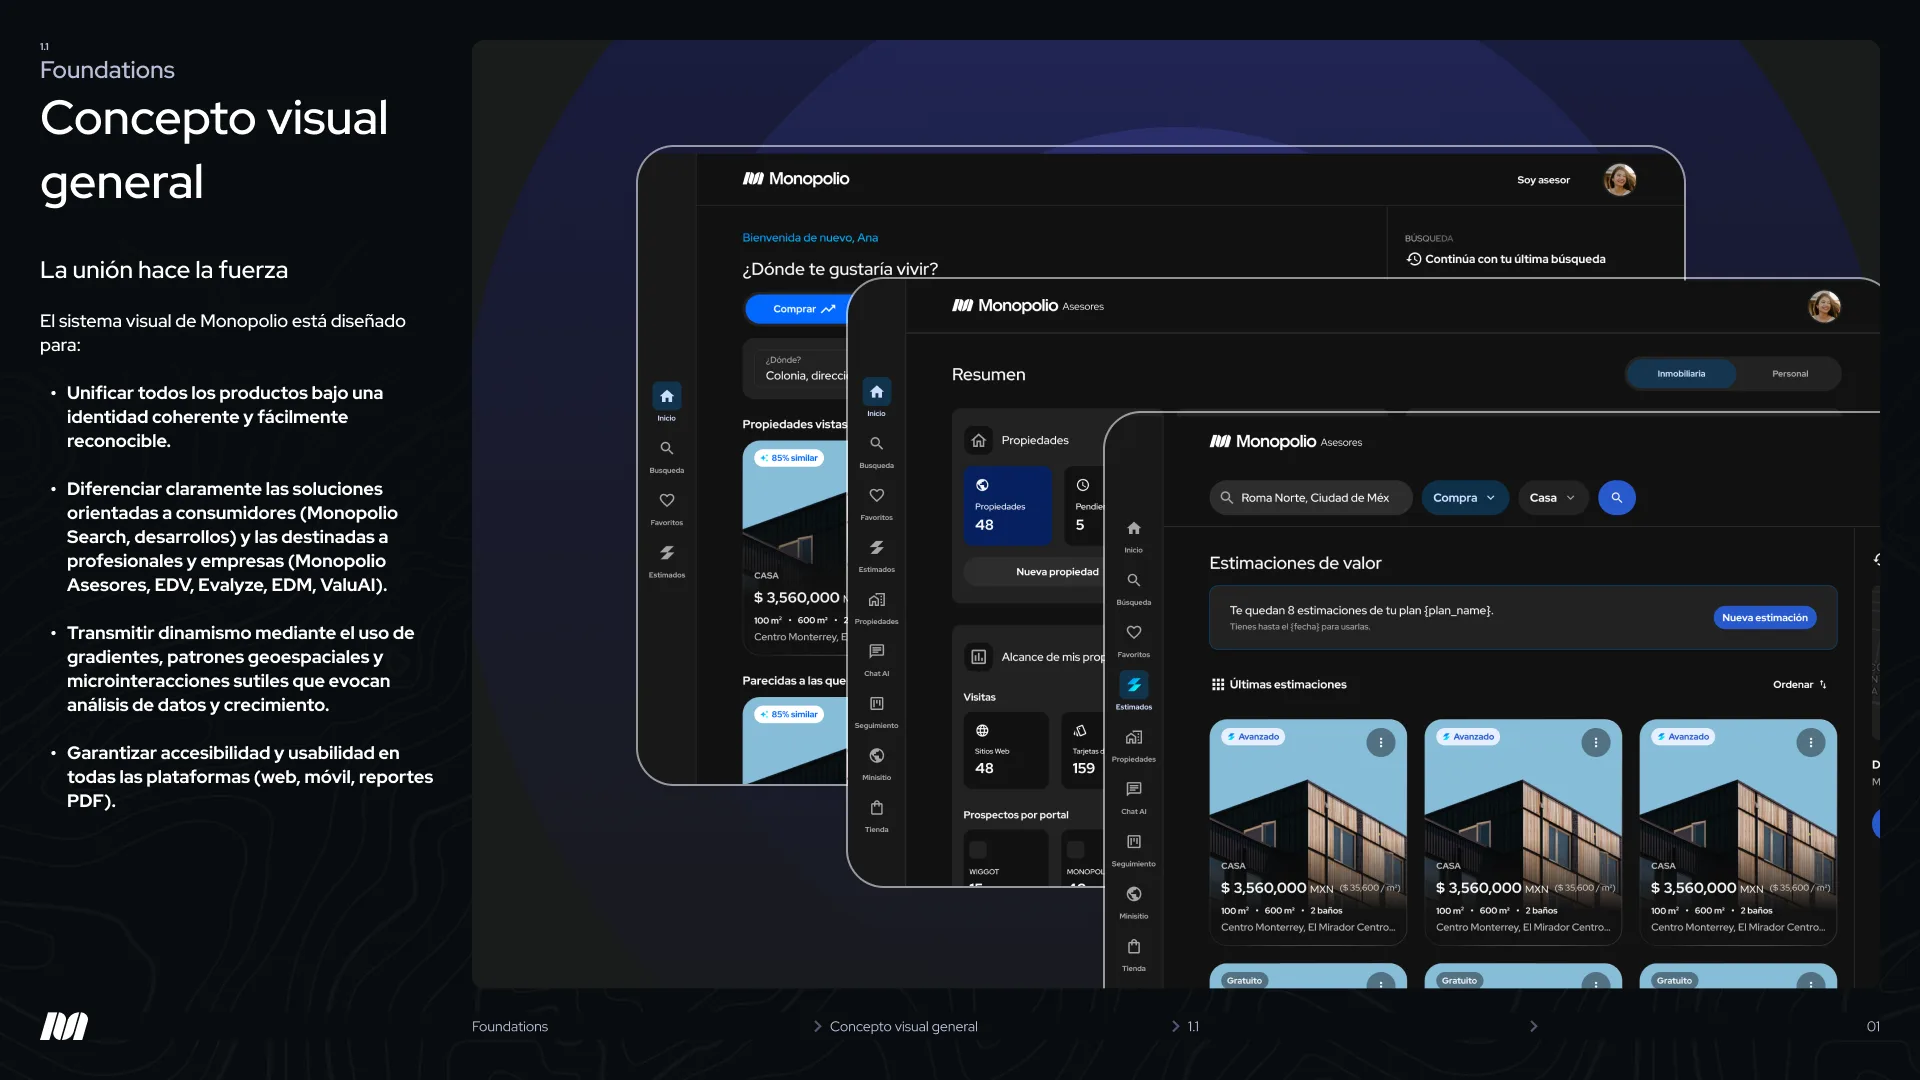Select Favoritos in the rear Monopolio window sidebar
The width and height of the screenshot is (1920, 1080).
pyautogui.click(x=667, y=508)
